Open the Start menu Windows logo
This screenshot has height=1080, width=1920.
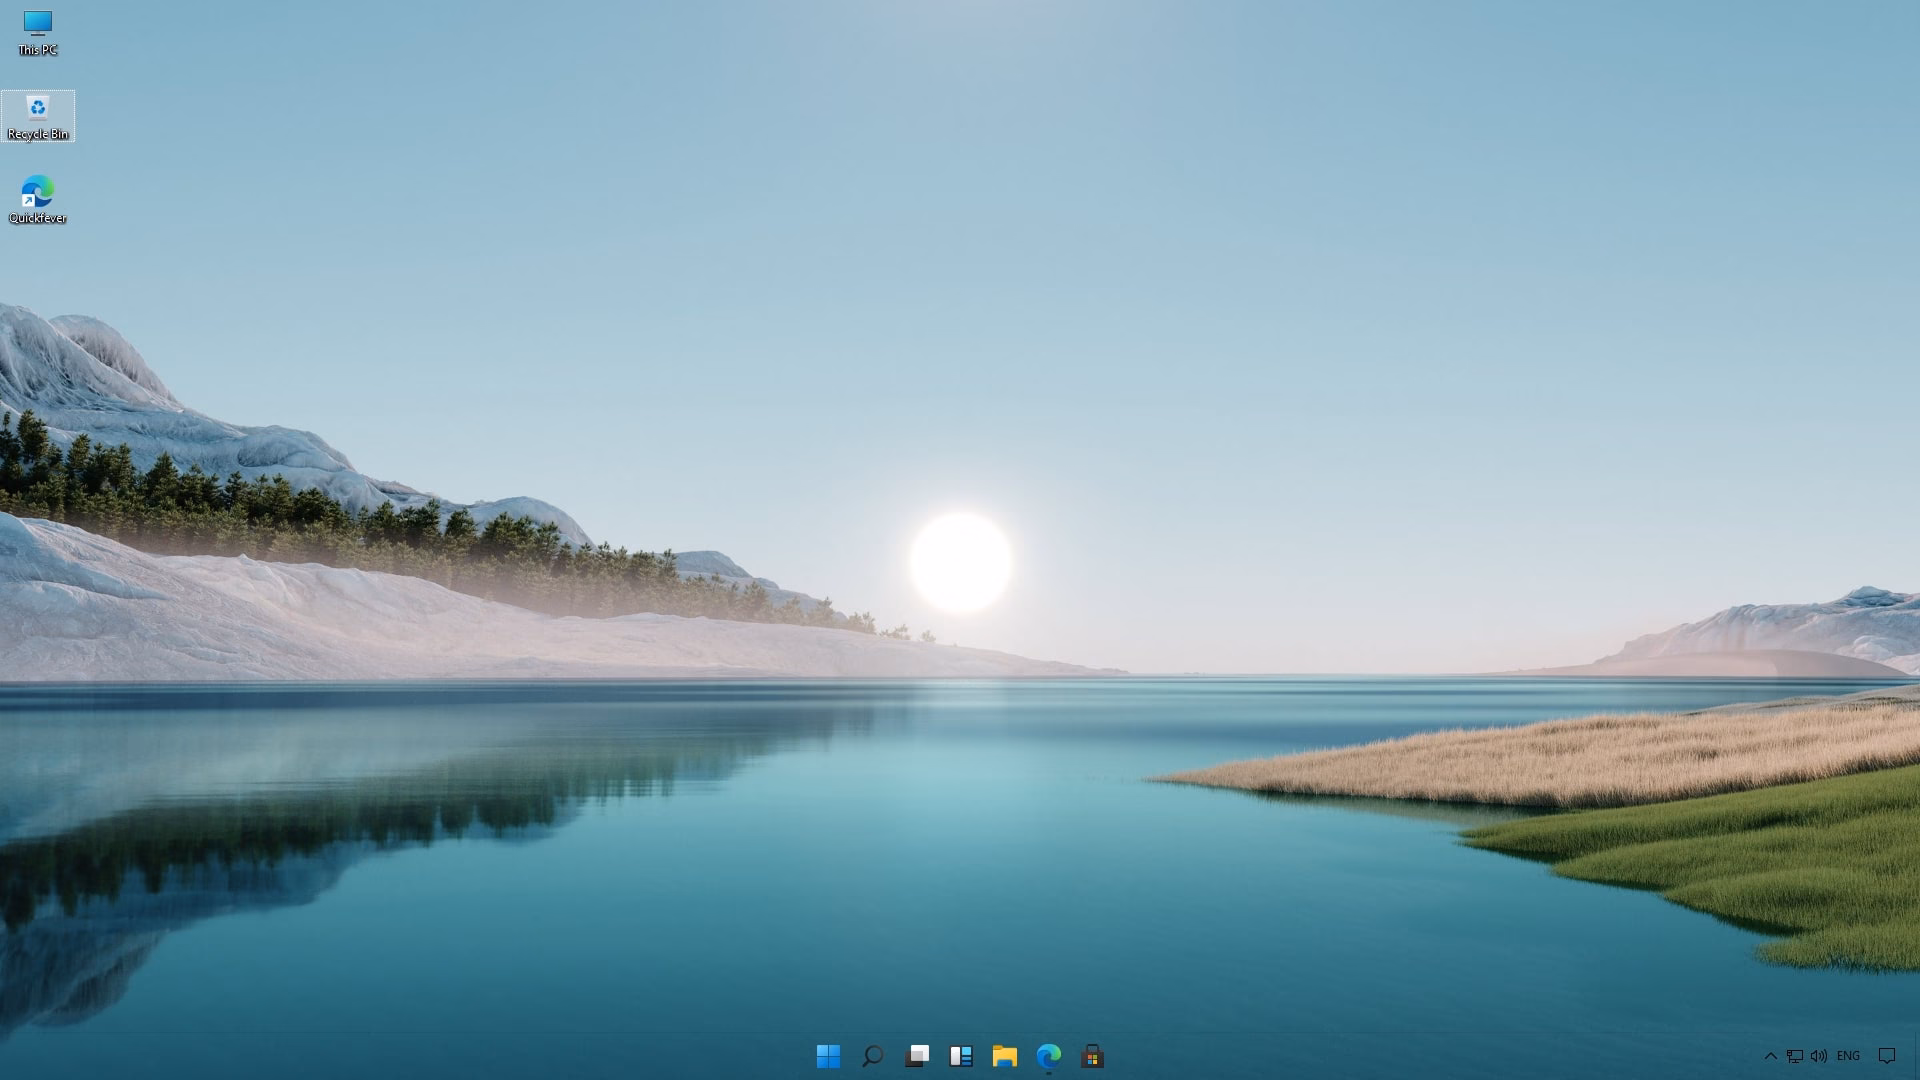(828, 1056)
